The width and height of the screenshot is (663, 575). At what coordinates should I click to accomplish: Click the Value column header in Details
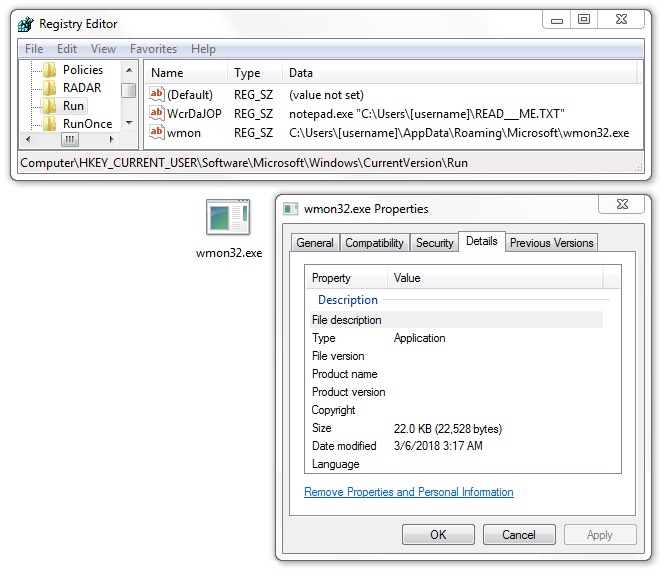[x=495, y=278]
